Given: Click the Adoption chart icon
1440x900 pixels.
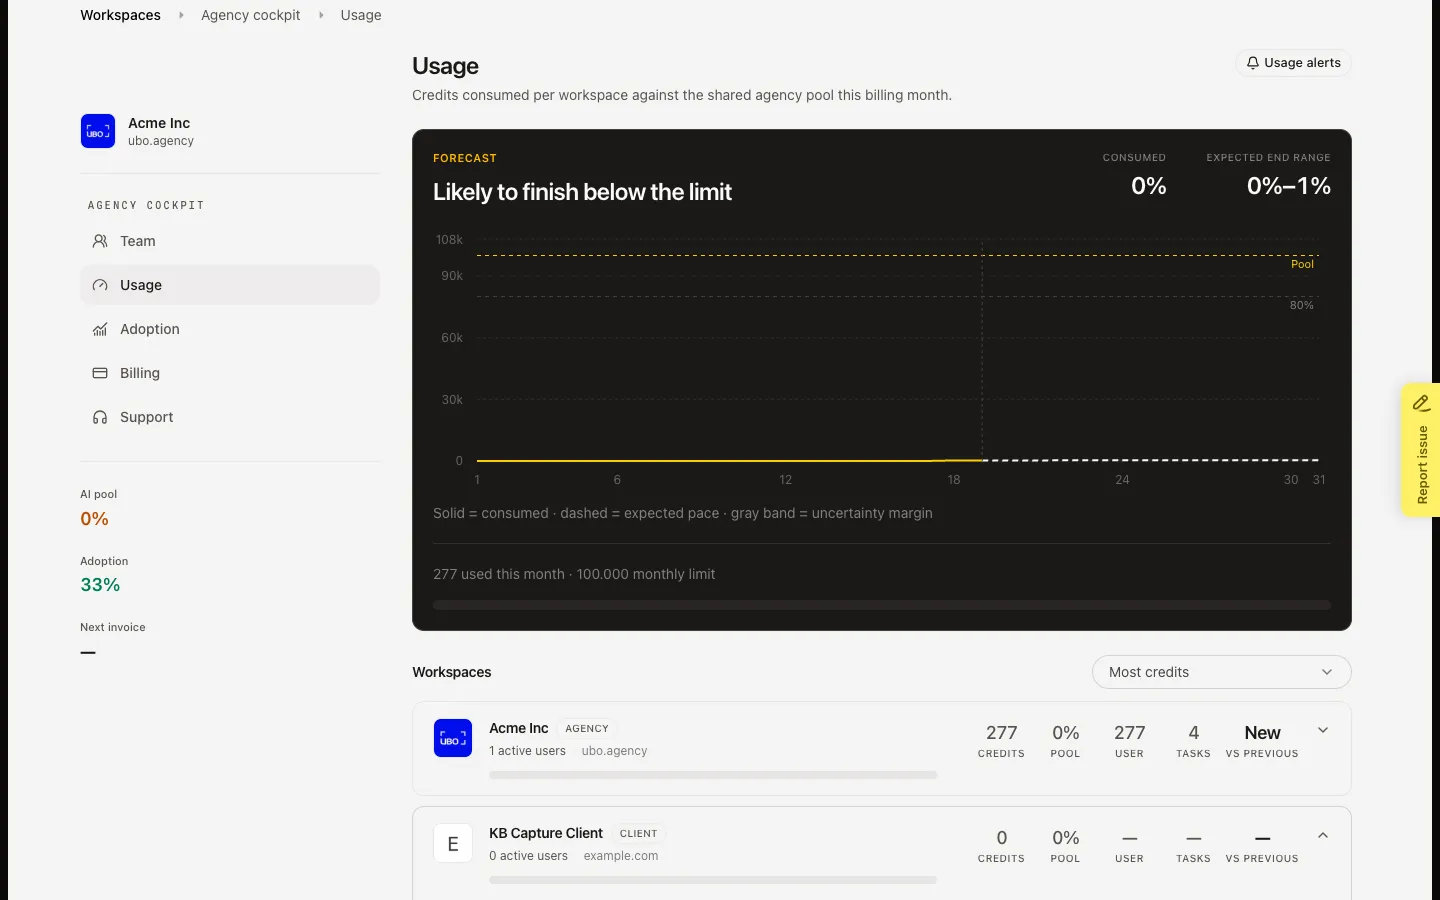Looking at the screenshot, I should (x=100, y=329).
